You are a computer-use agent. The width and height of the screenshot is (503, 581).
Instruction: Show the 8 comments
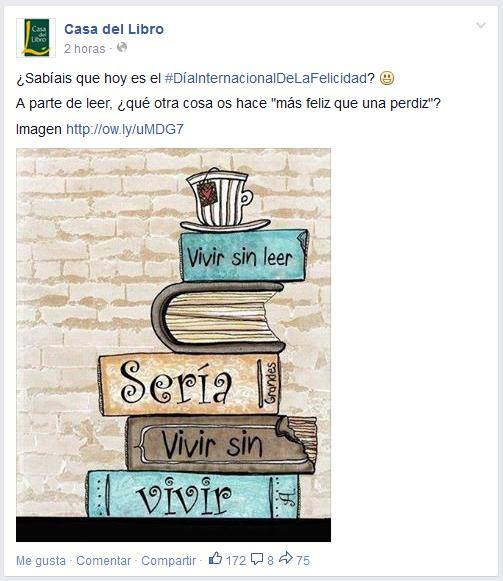pos(270,561)
